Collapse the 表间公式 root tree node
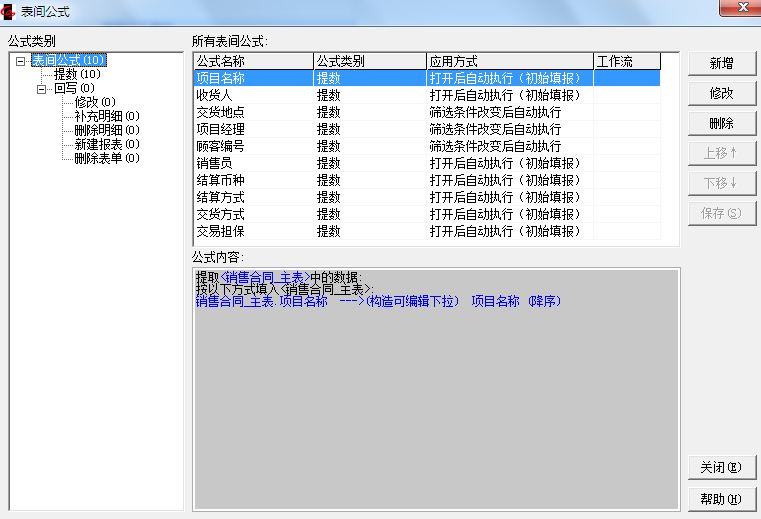This screenshot has height=519, width=761. tap(21, 61)
